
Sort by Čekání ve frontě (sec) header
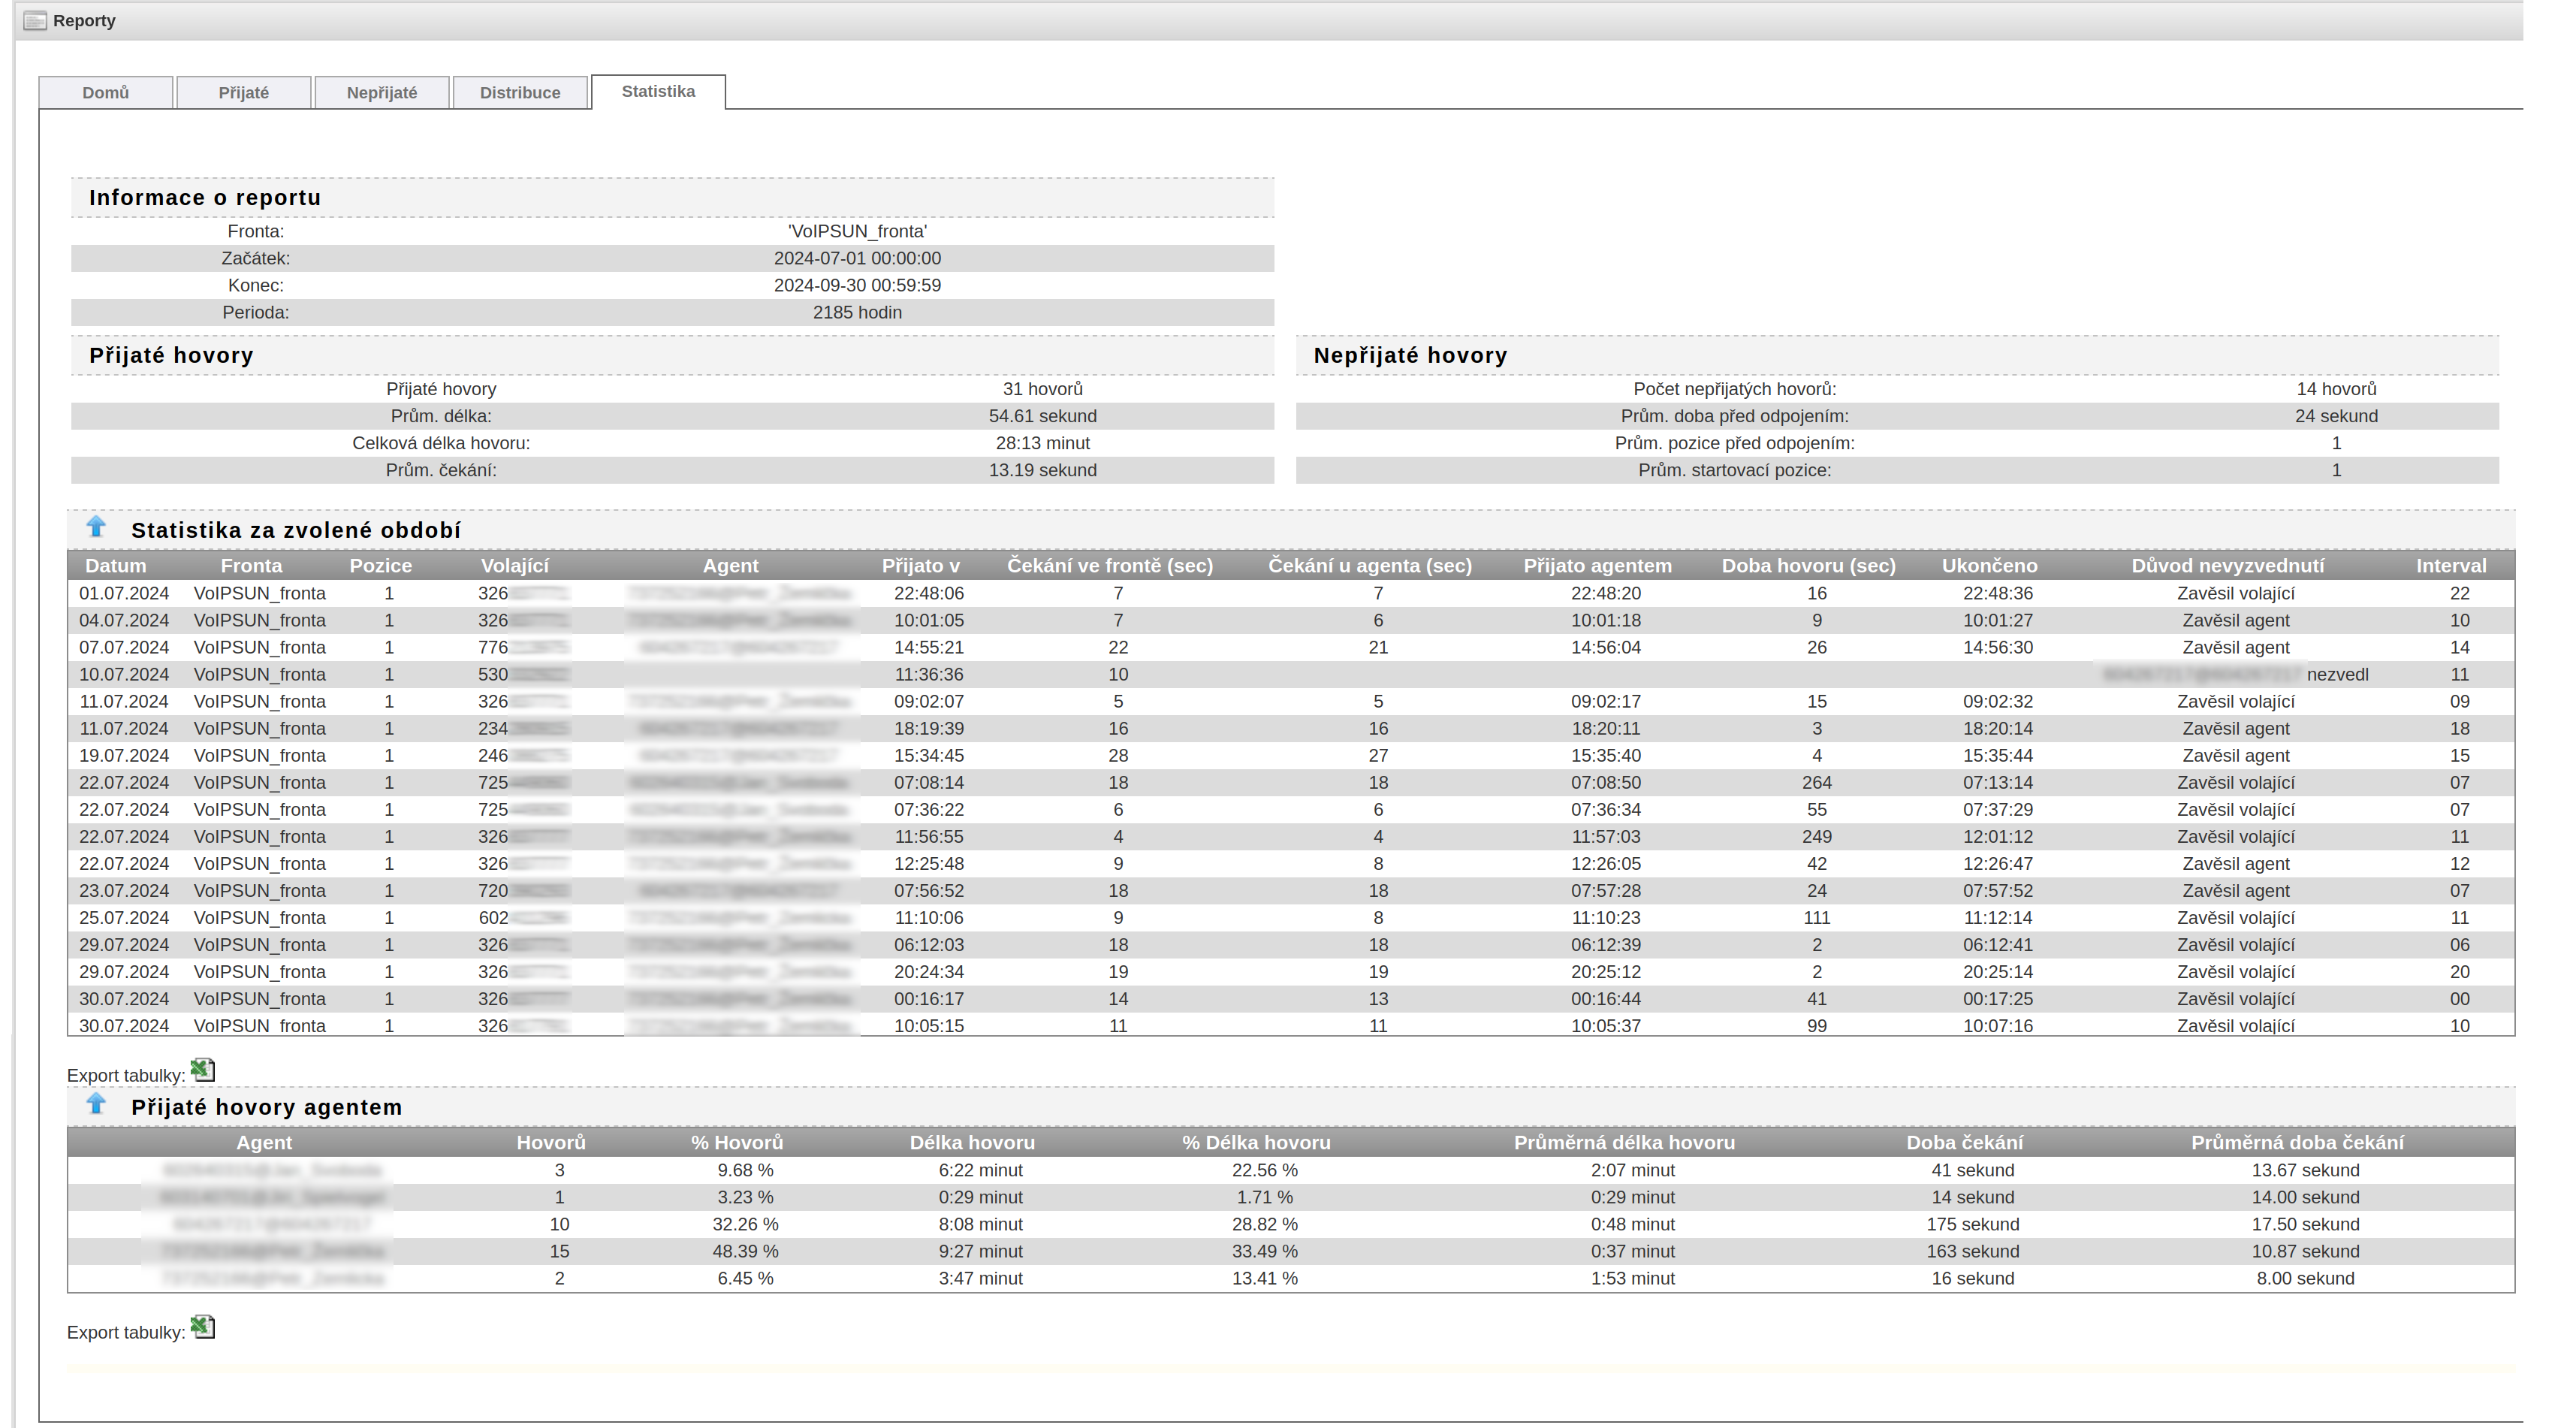[x=1110, y=566]
